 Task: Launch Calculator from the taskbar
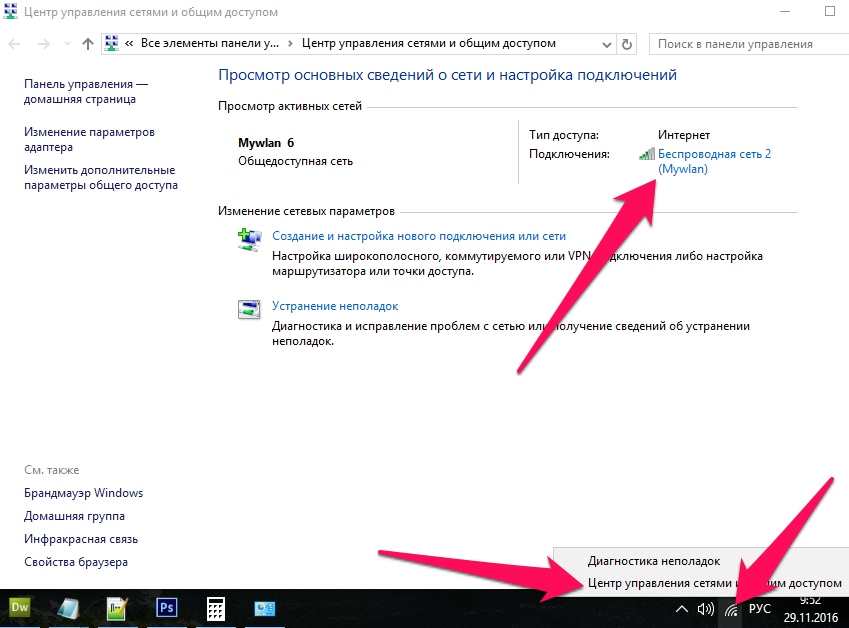[x=215, y=607]
